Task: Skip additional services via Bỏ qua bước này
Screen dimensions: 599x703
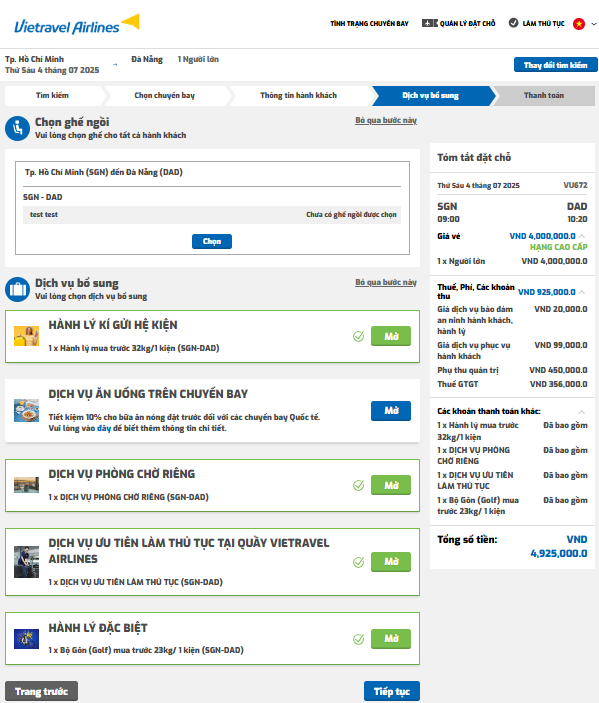Action: pyautogui.click(x=386, y=282)
